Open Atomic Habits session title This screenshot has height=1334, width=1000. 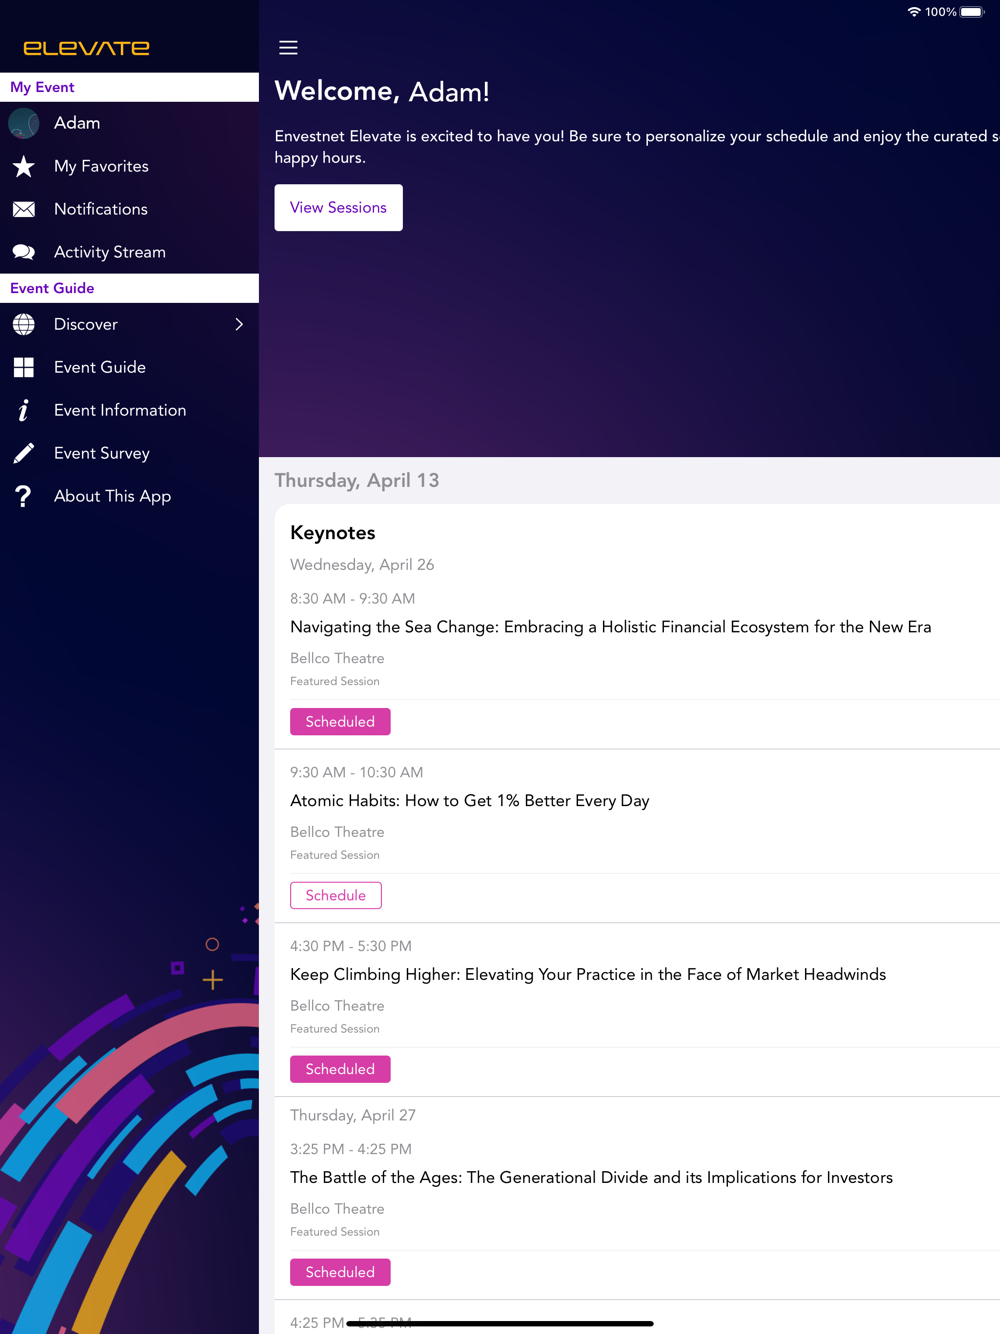(469, 801)
